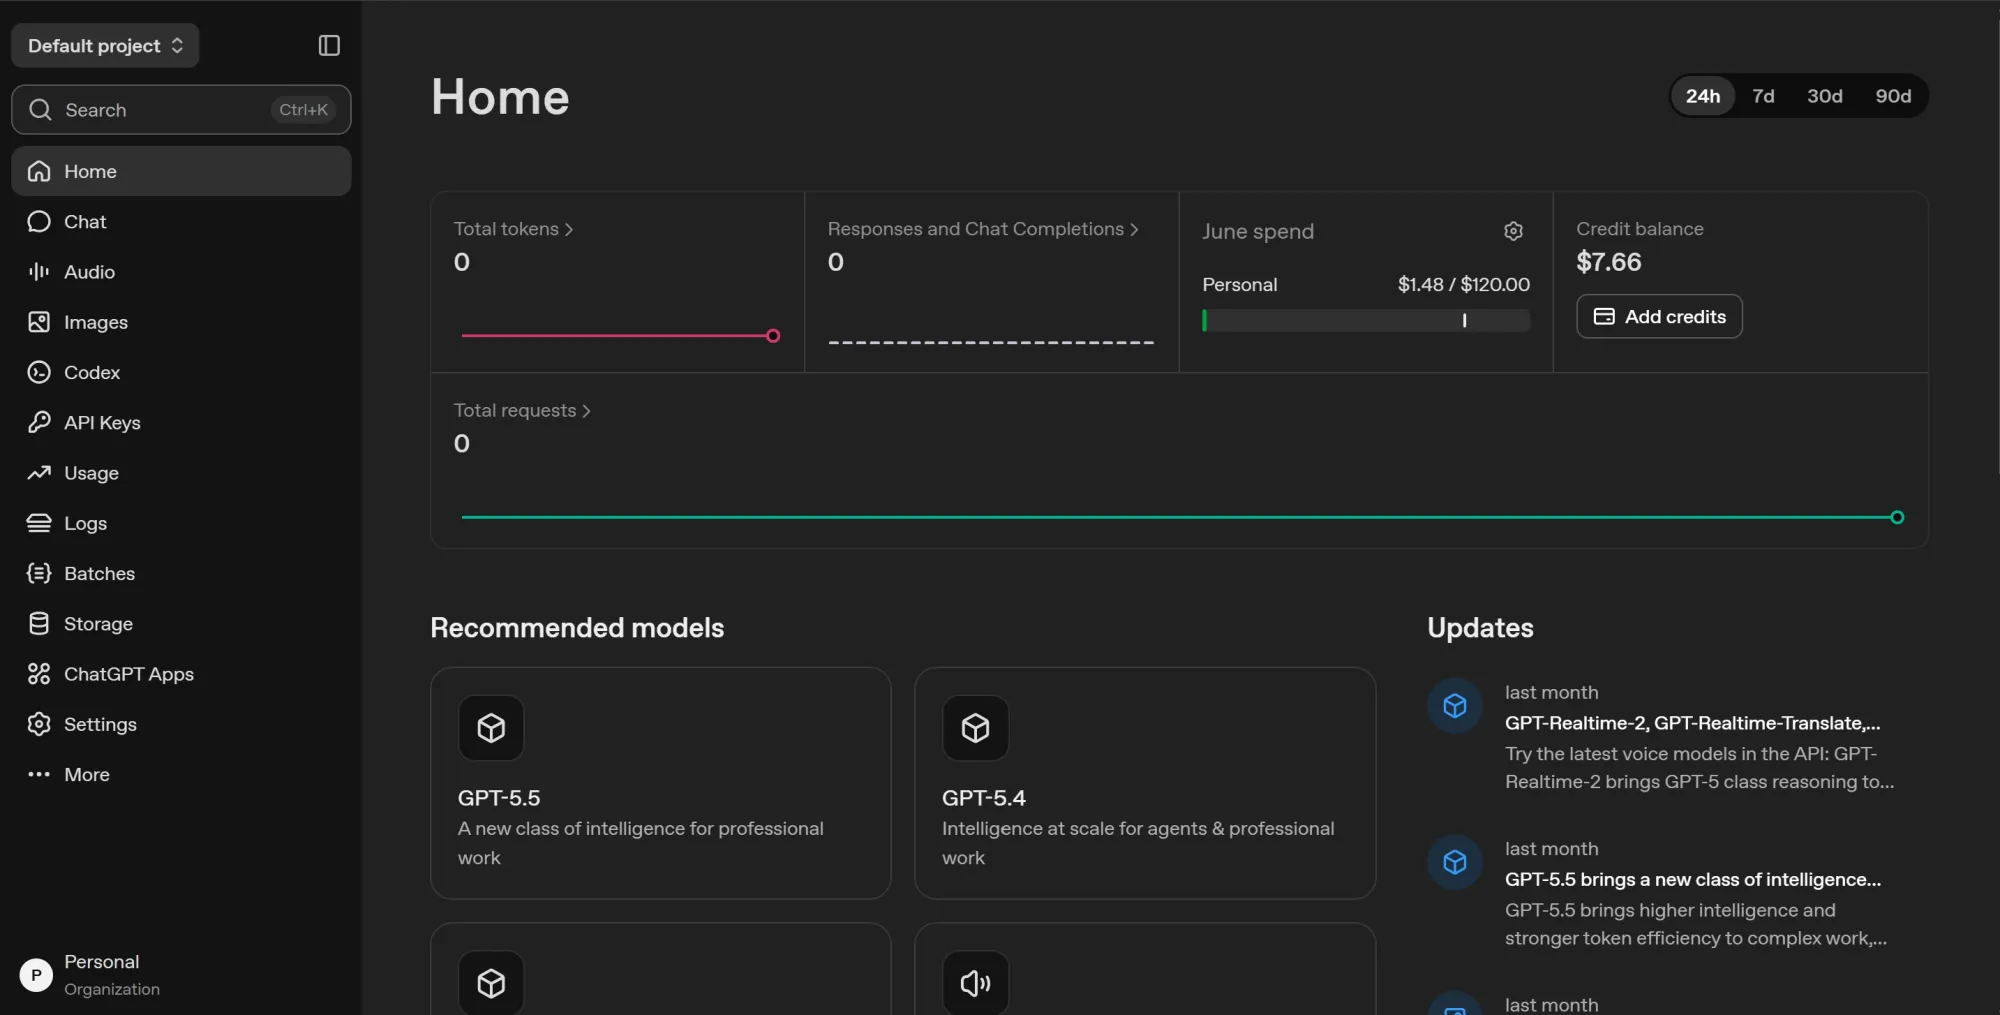Open the Batches braces icon
The image size is (2000, 1015).
39,573
